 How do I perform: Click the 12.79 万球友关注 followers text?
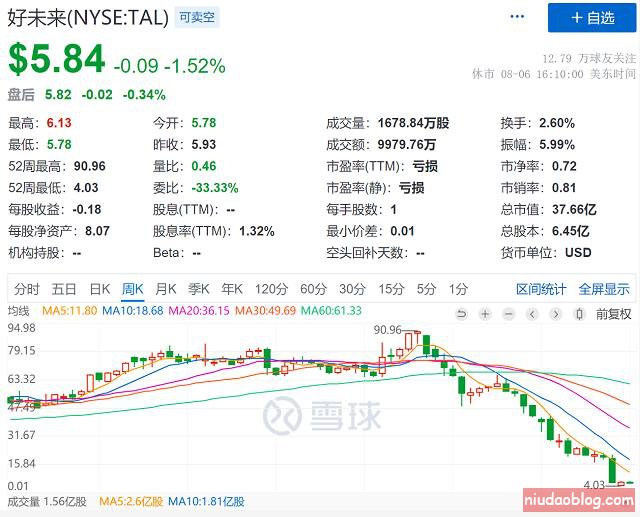[589, 59]
